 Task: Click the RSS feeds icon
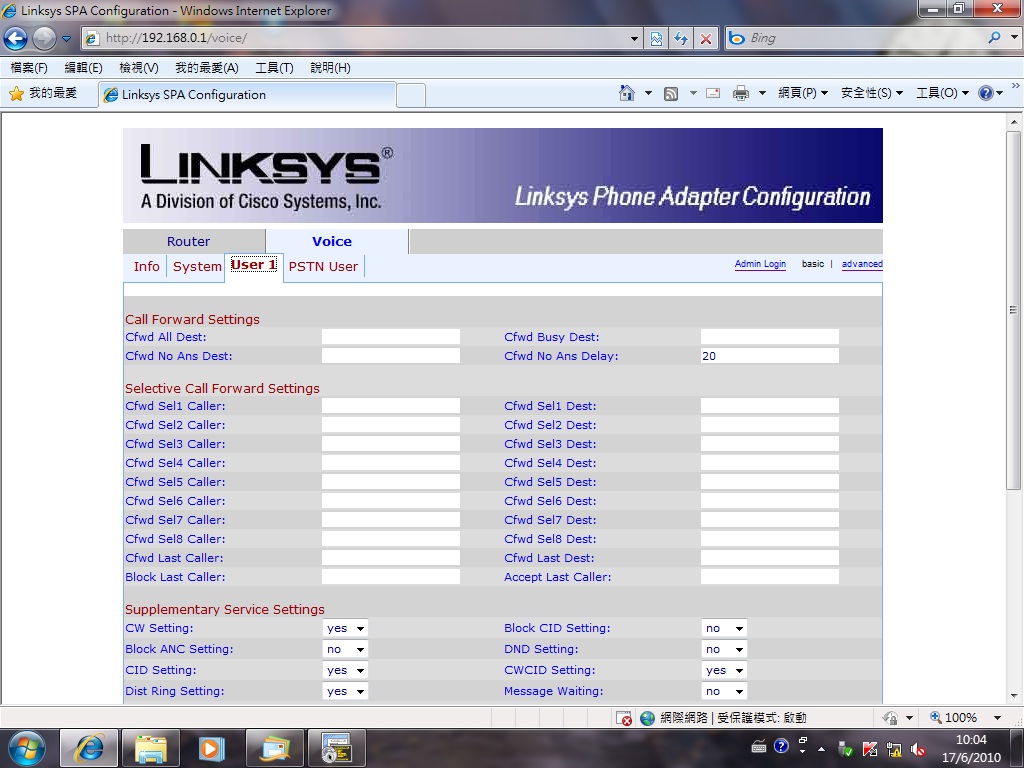click(x=671, y=94)
